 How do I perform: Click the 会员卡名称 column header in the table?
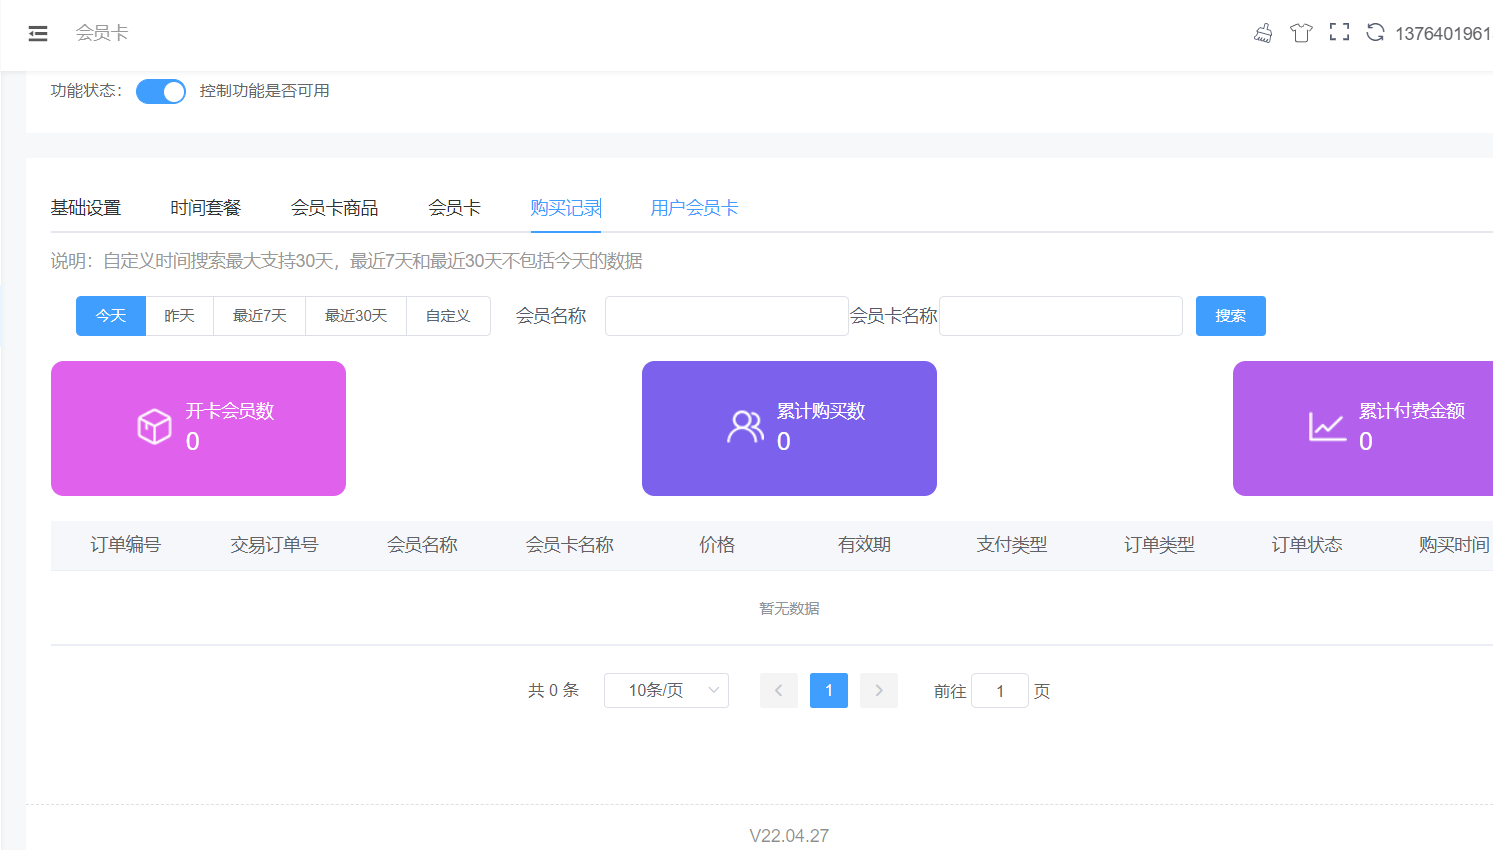[x=570, y=545]
